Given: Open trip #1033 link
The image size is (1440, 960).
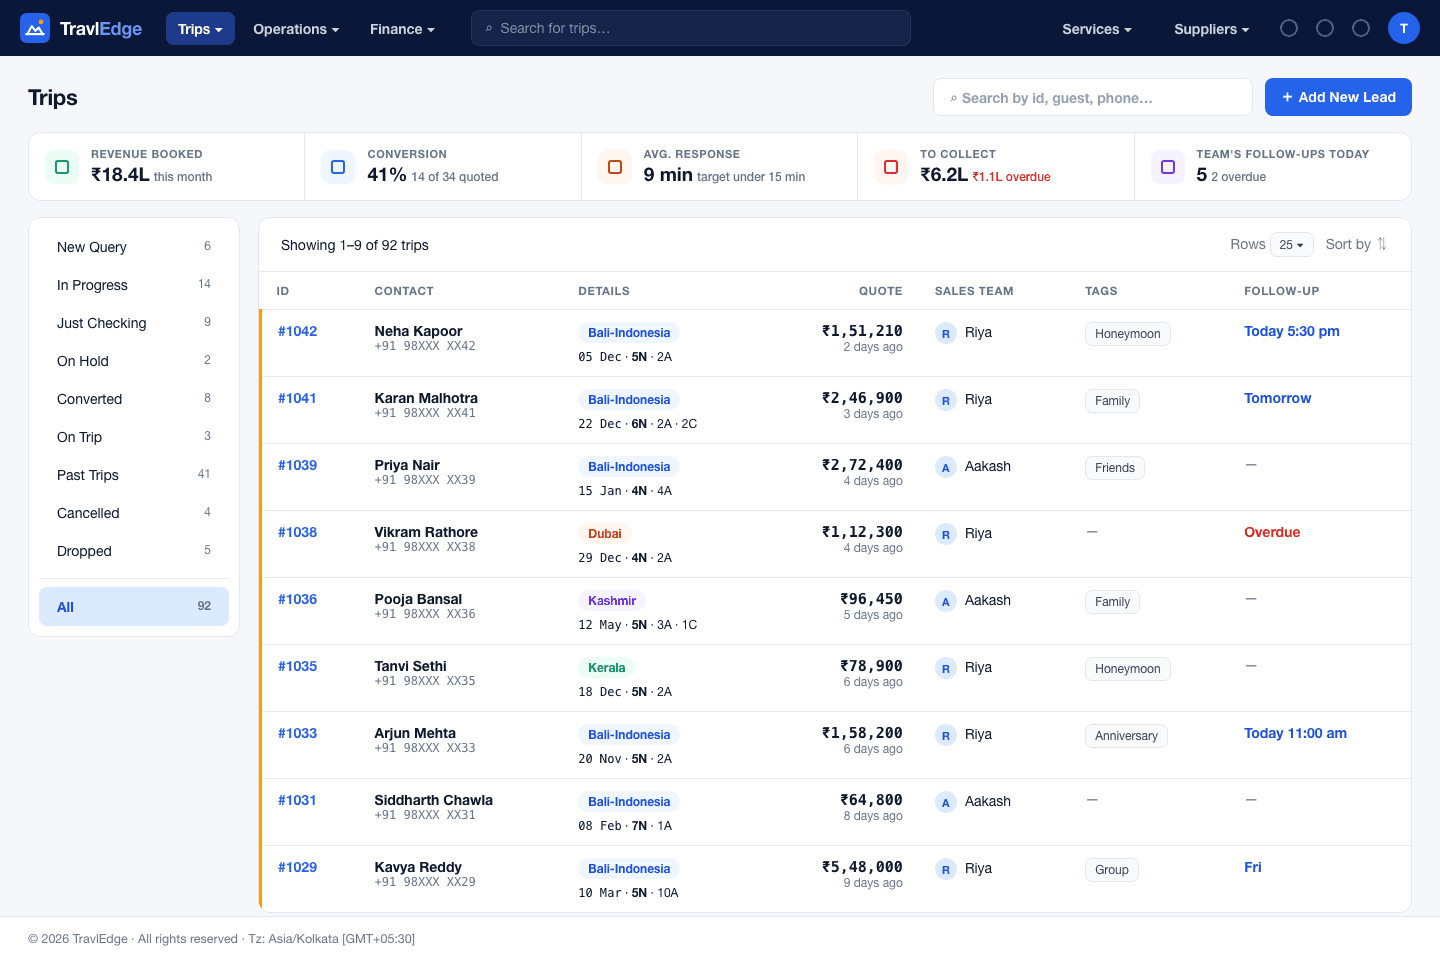Looking at the screenshot, I should (x=297, y=733).
